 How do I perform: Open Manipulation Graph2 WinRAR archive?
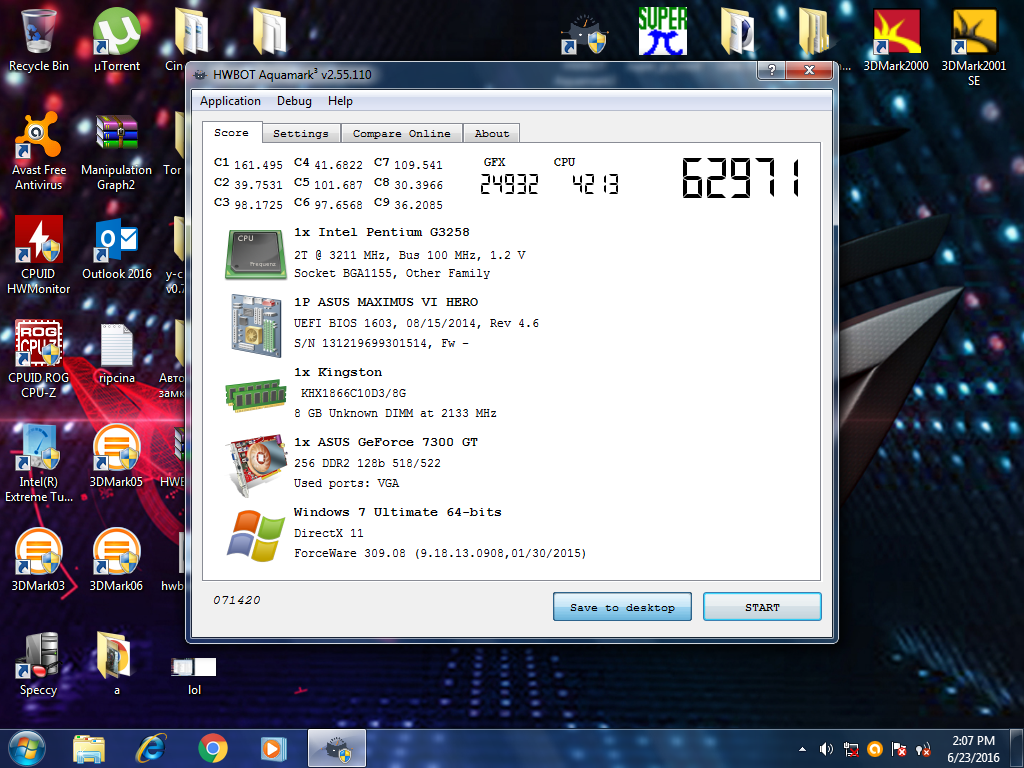[116, 152]
